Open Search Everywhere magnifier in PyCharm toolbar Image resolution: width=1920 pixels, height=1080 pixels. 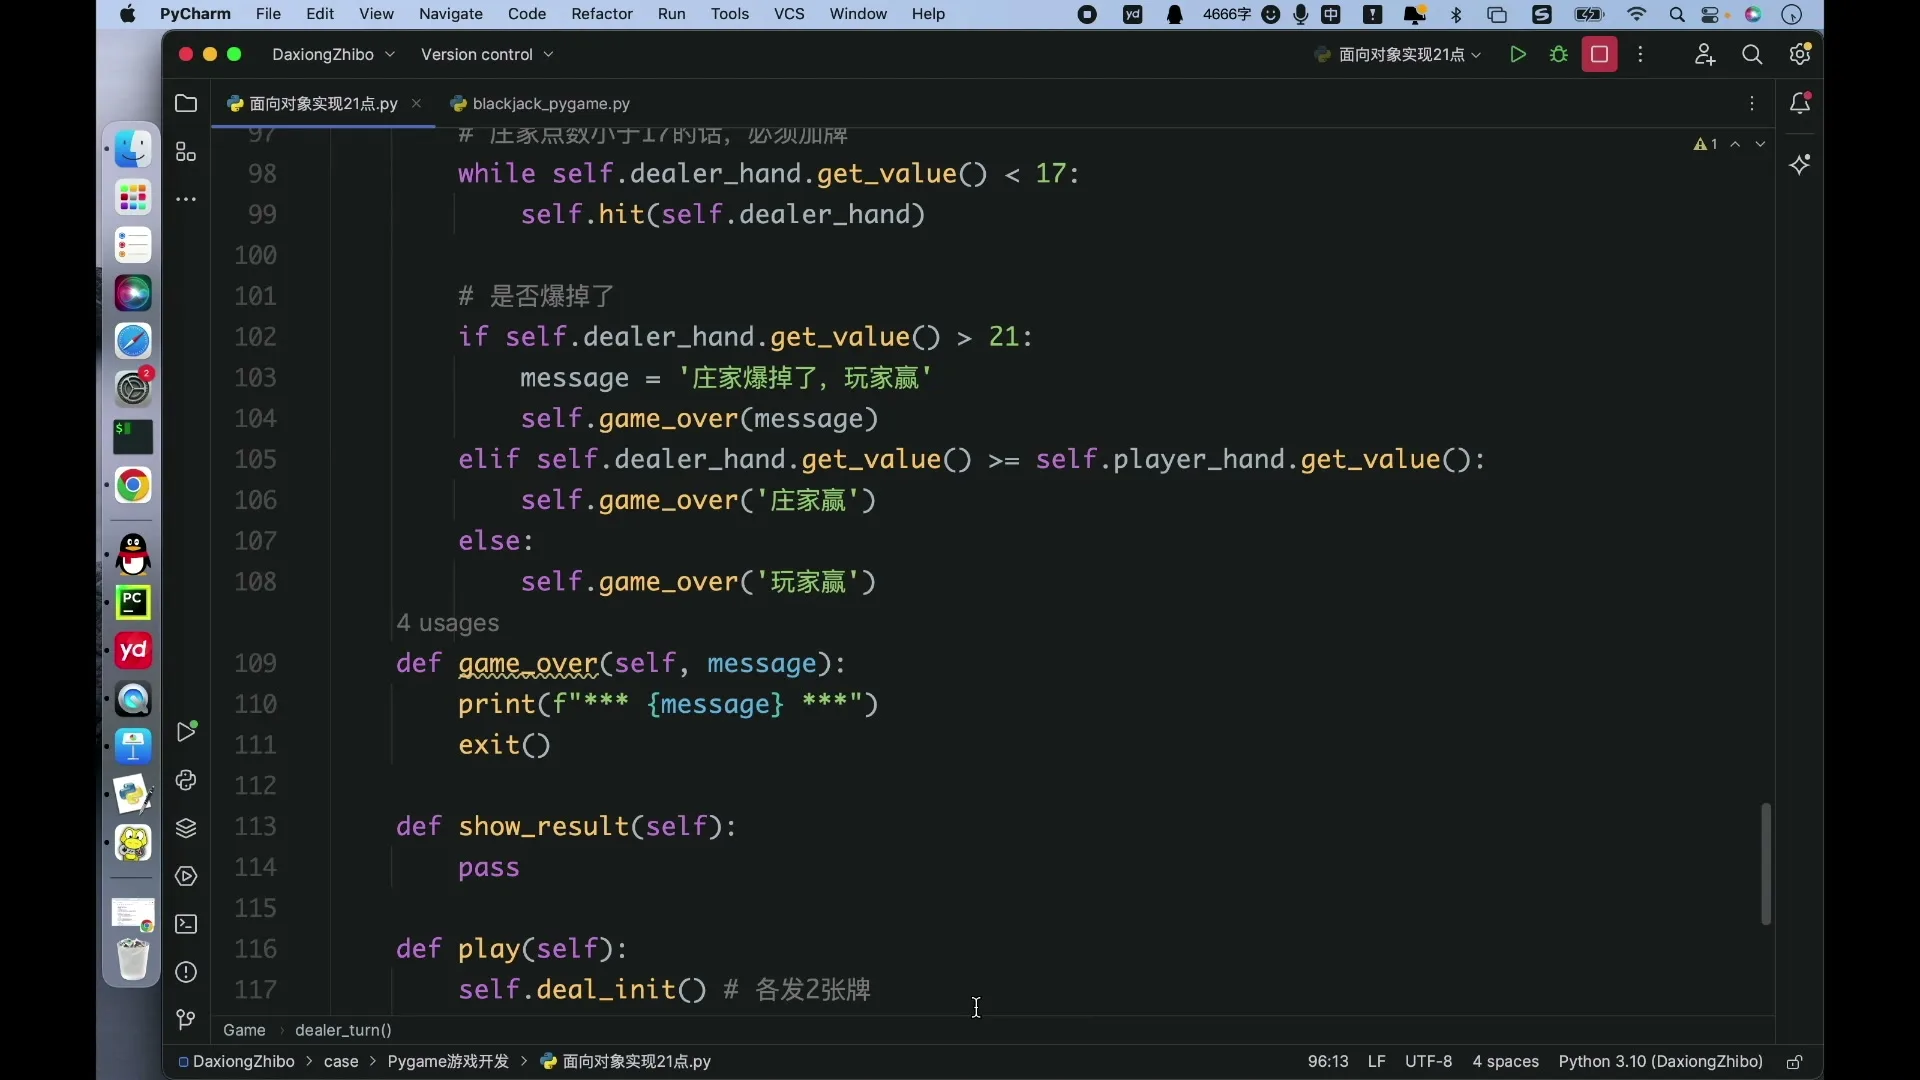[1753, 55]
